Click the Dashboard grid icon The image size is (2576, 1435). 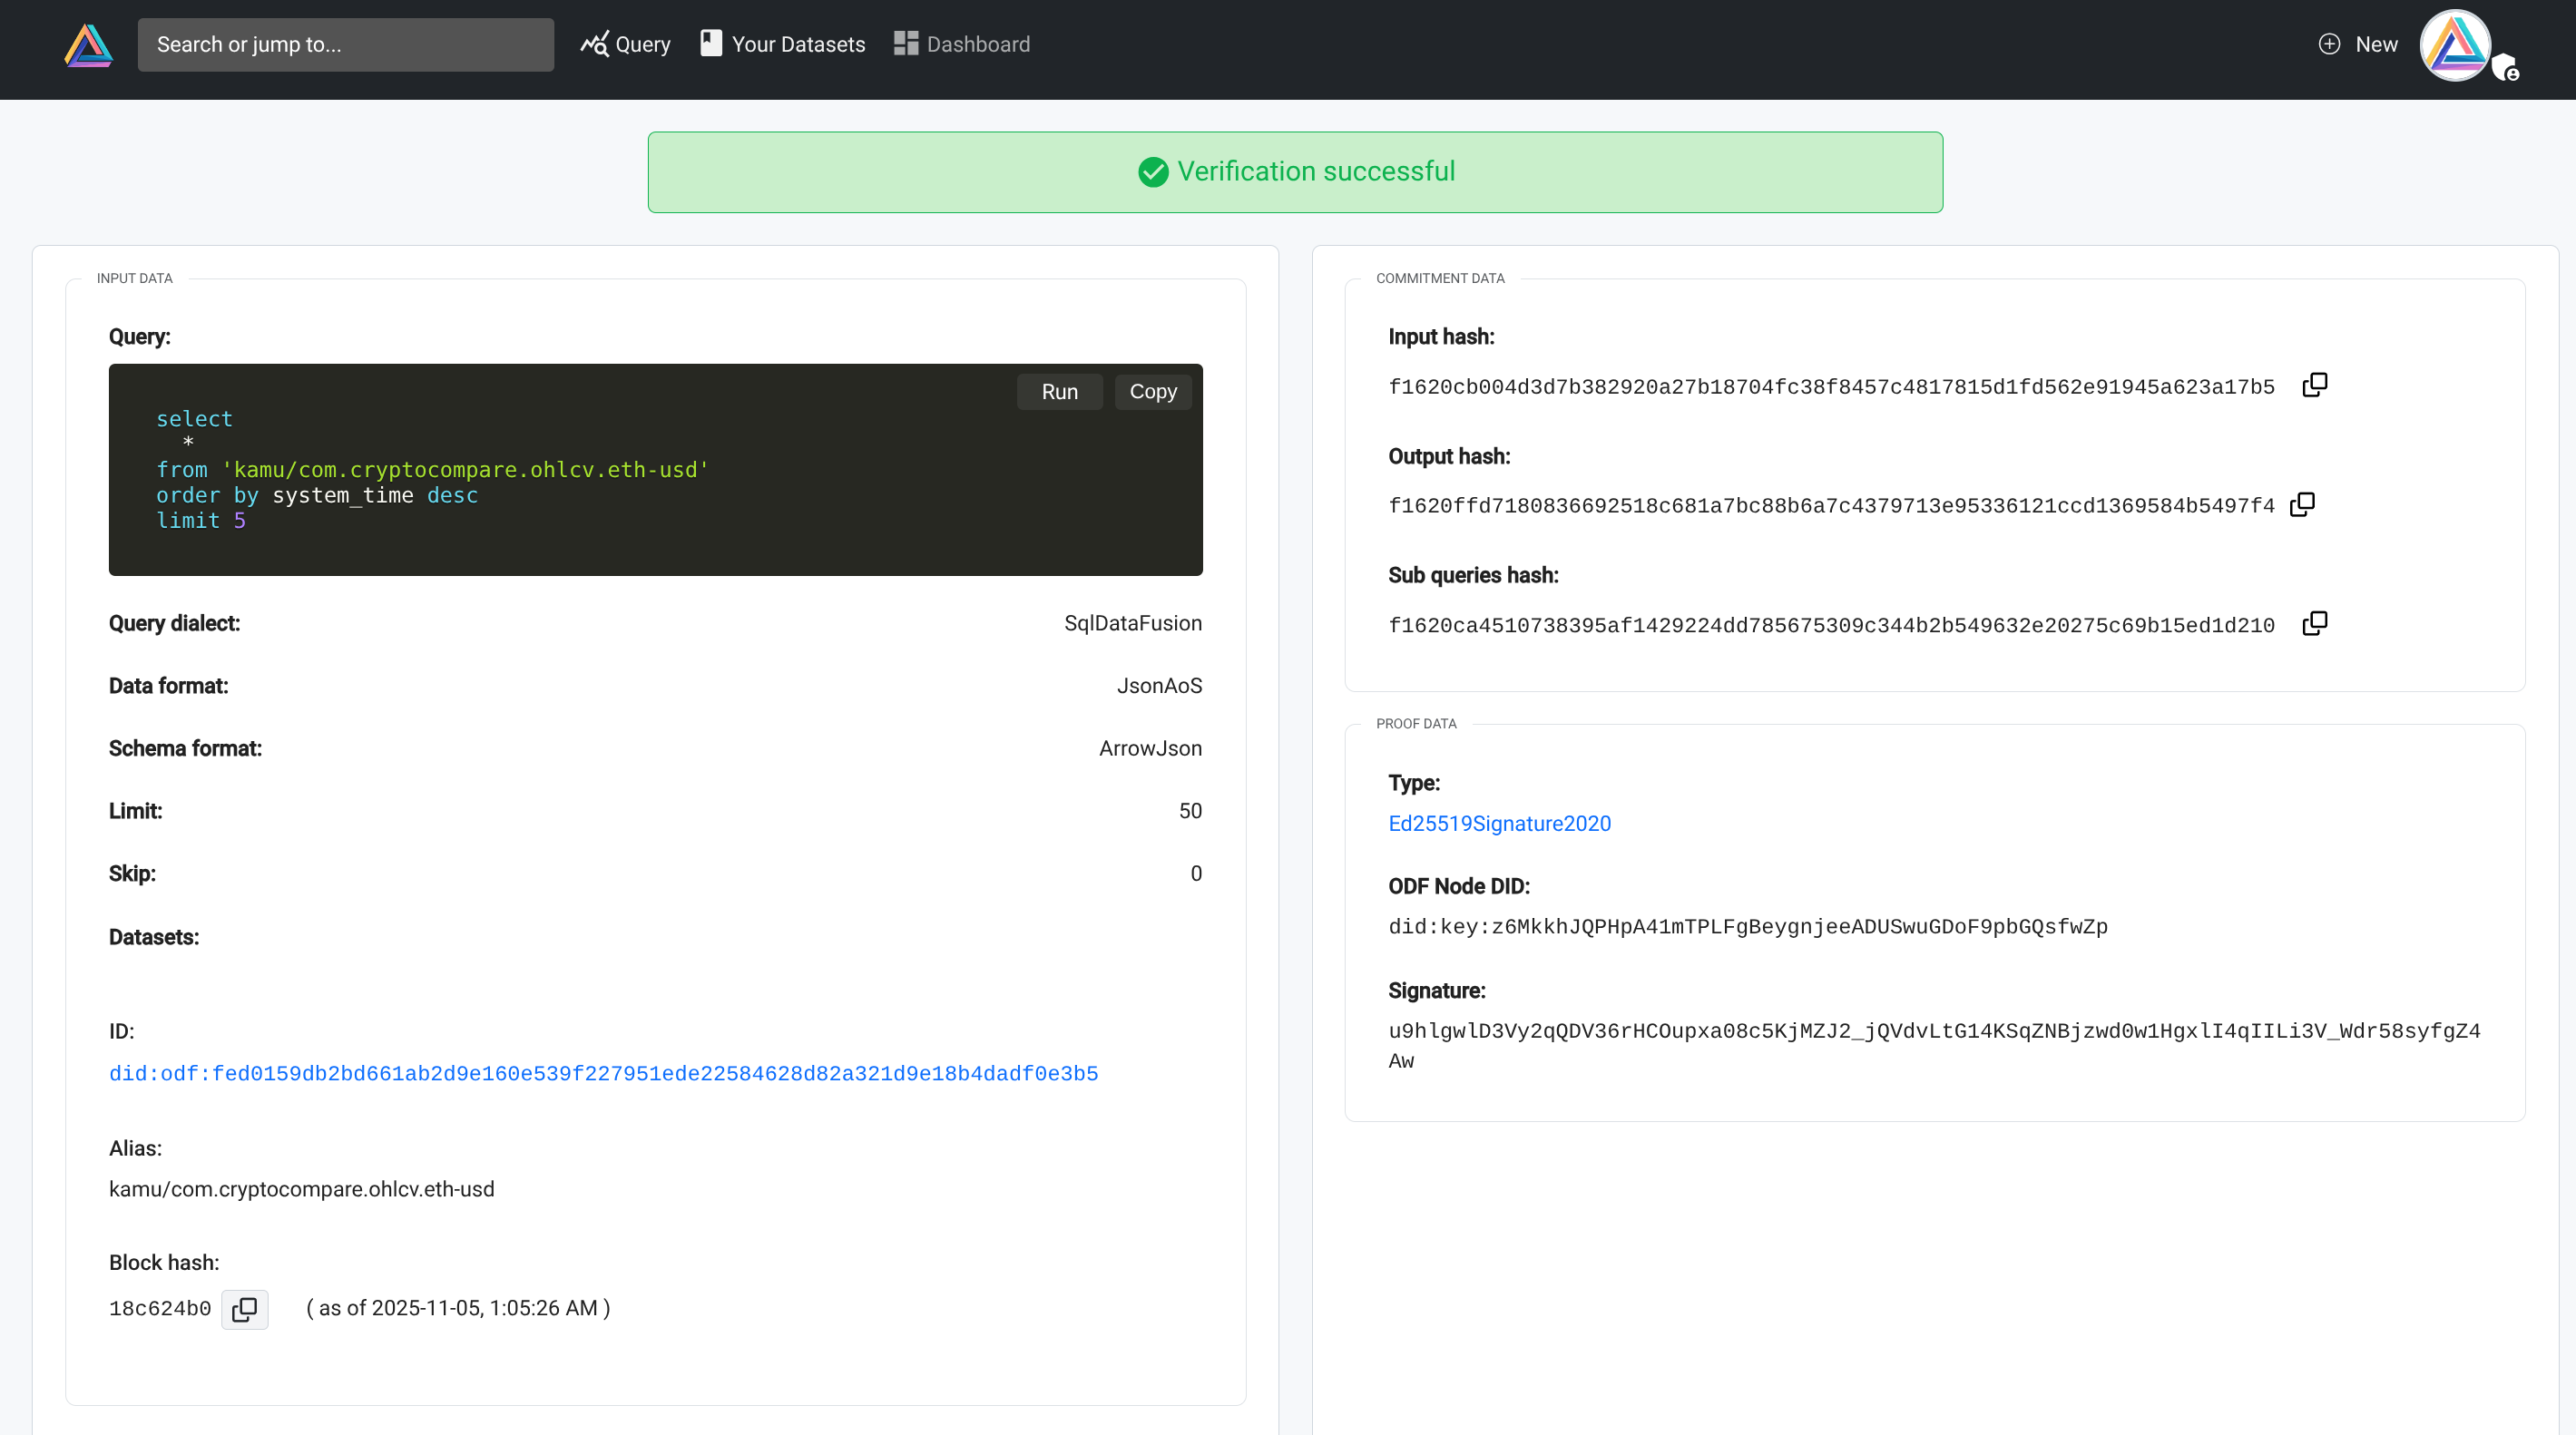point(905,44)
